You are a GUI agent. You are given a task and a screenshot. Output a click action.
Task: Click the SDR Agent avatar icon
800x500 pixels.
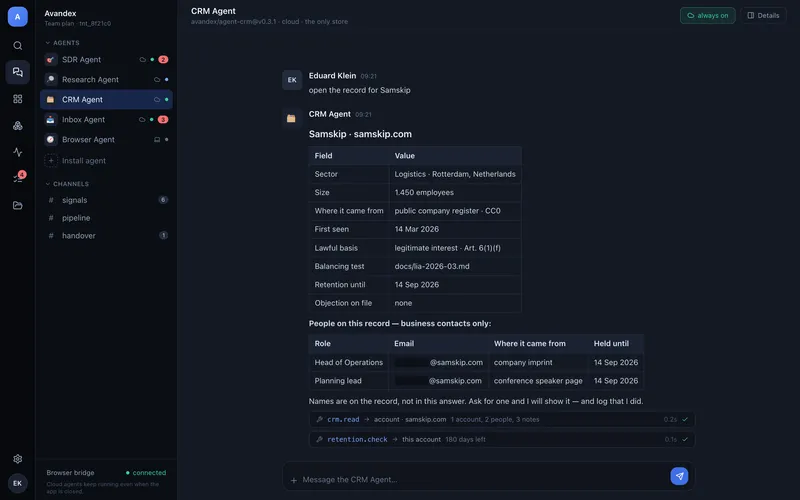point(51,60)
